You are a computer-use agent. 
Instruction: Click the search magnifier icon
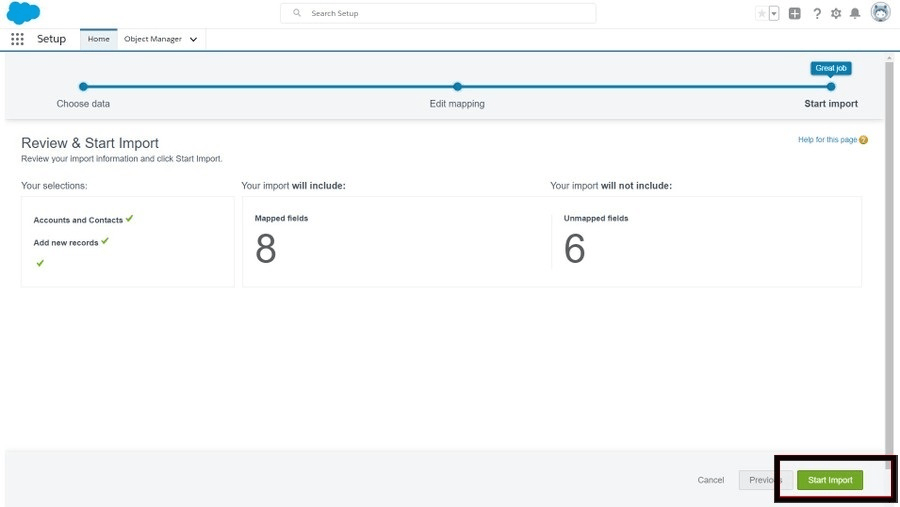(297, 13)
